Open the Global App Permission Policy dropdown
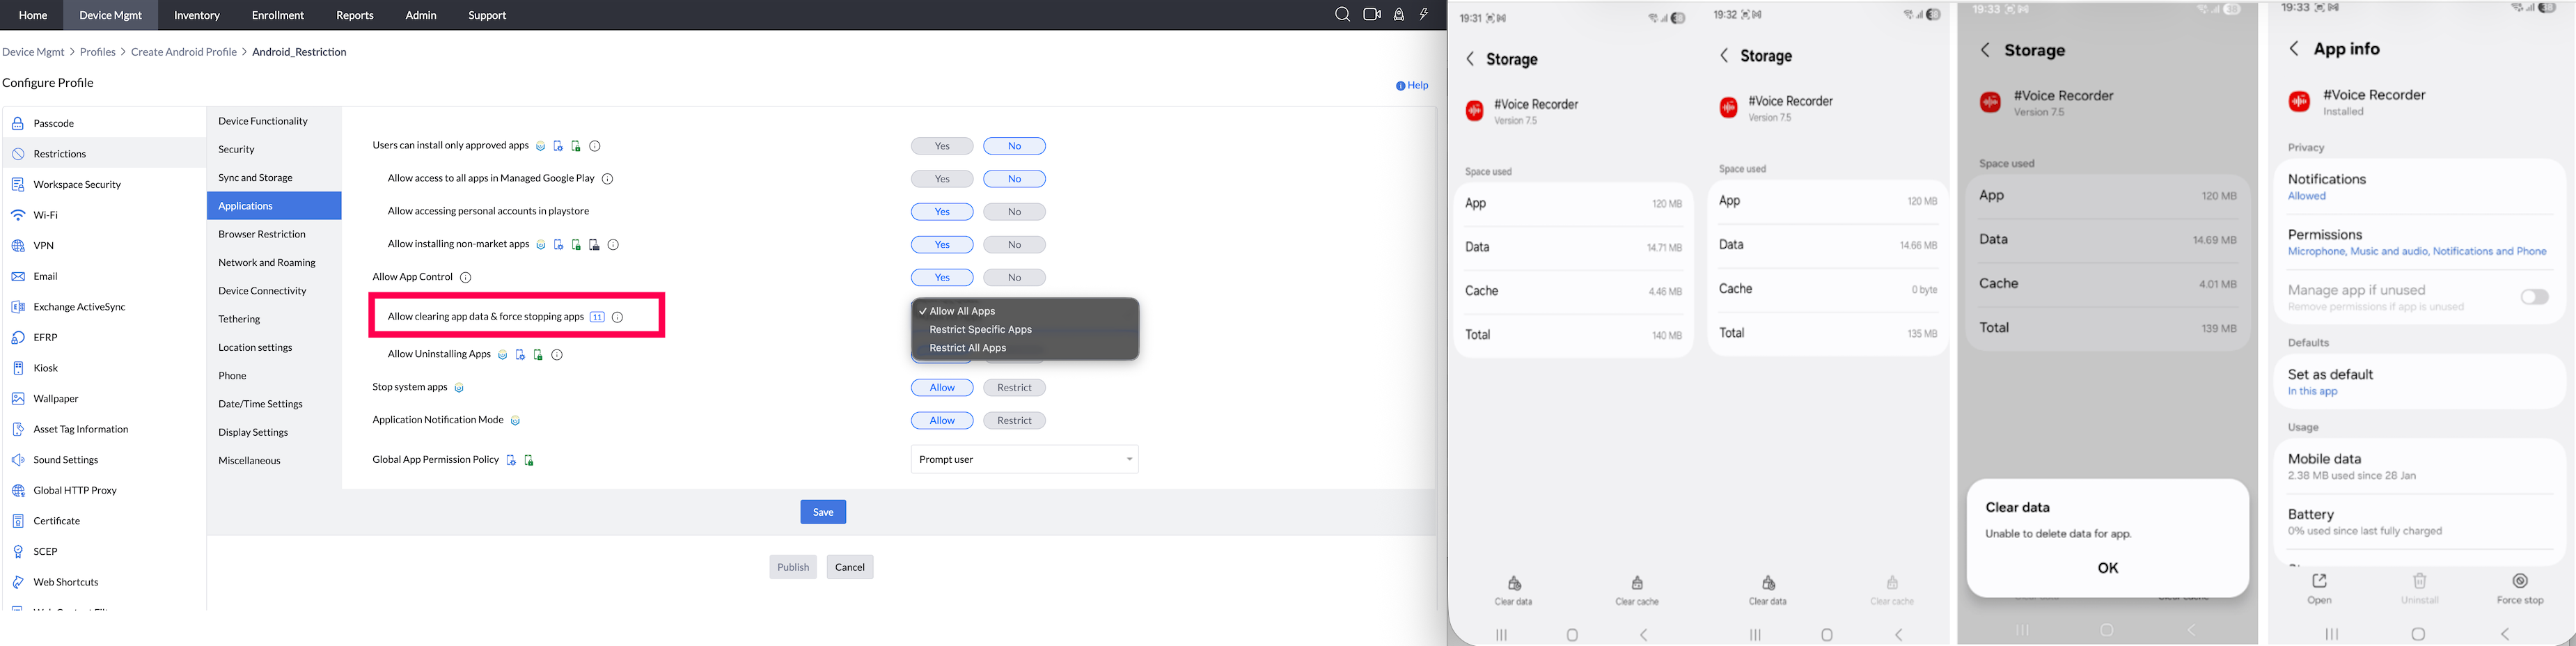This screenshot has height=646, width=2576. (x=1024, y=459)
